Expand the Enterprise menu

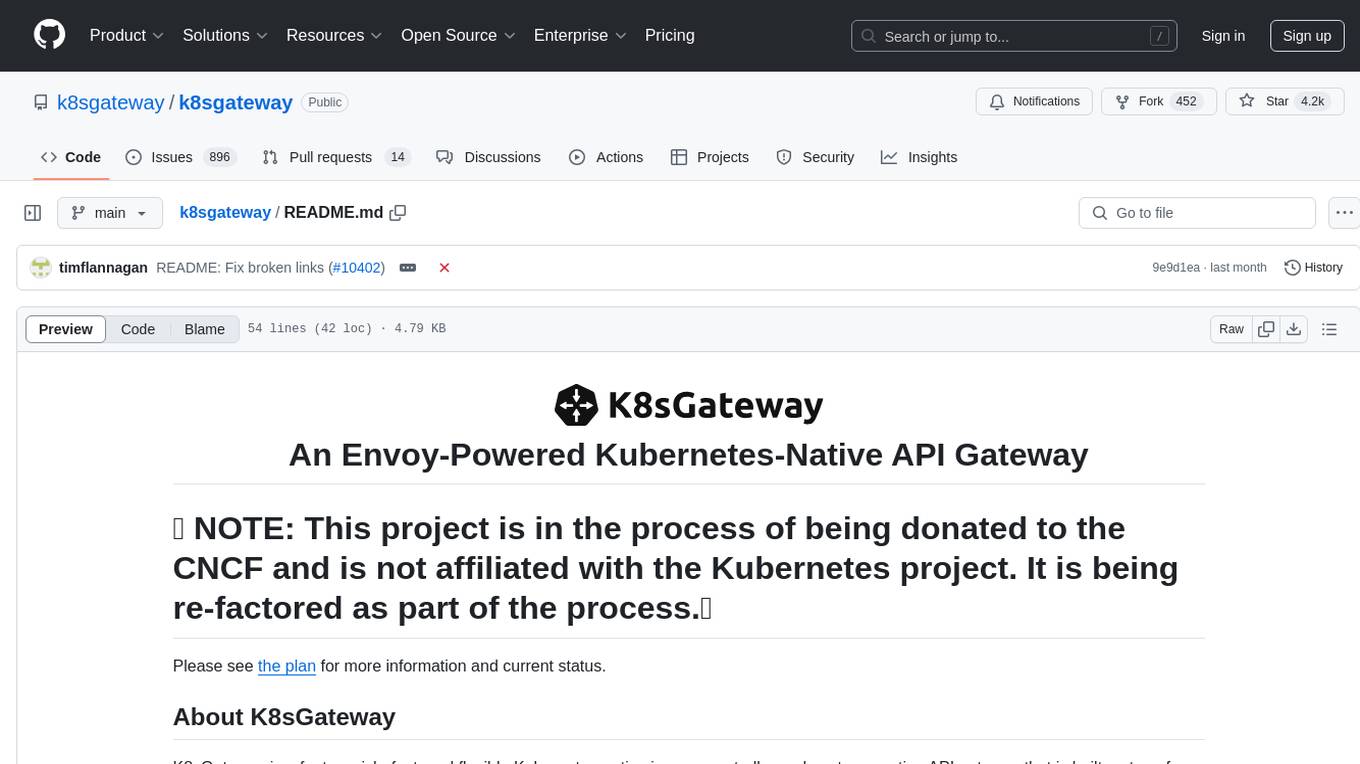580,35
